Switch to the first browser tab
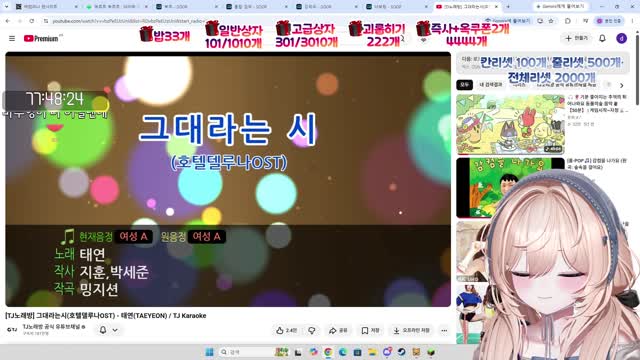 [x=46, y=7]
